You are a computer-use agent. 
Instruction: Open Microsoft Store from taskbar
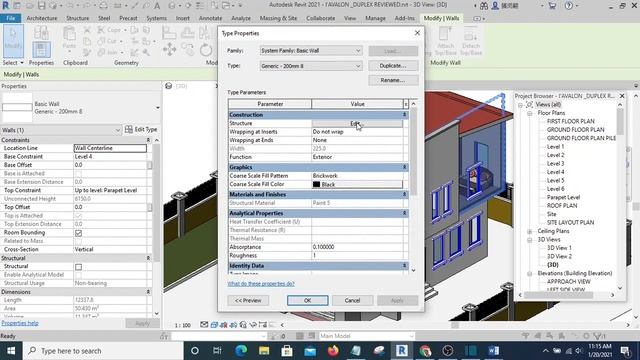point(287,351)
